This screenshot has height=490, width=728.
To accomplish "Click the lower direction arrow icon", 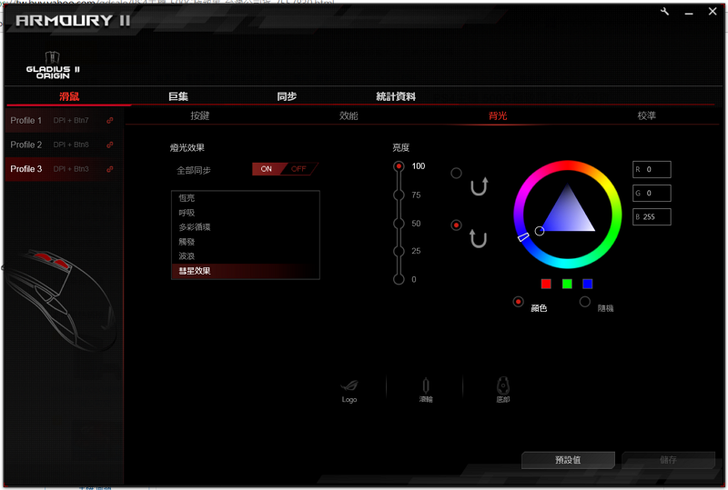I will tap(478, 239).
